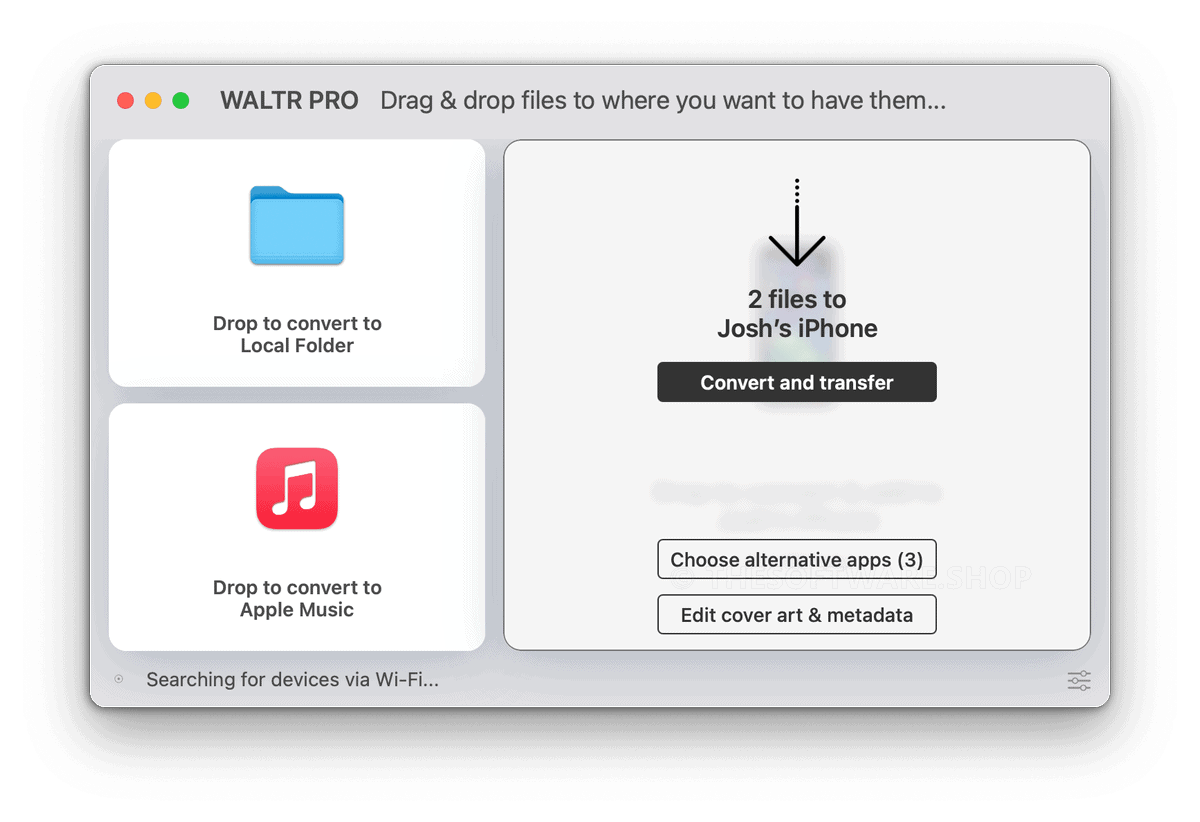Click the WALTR PRO title

click(289, 101)
